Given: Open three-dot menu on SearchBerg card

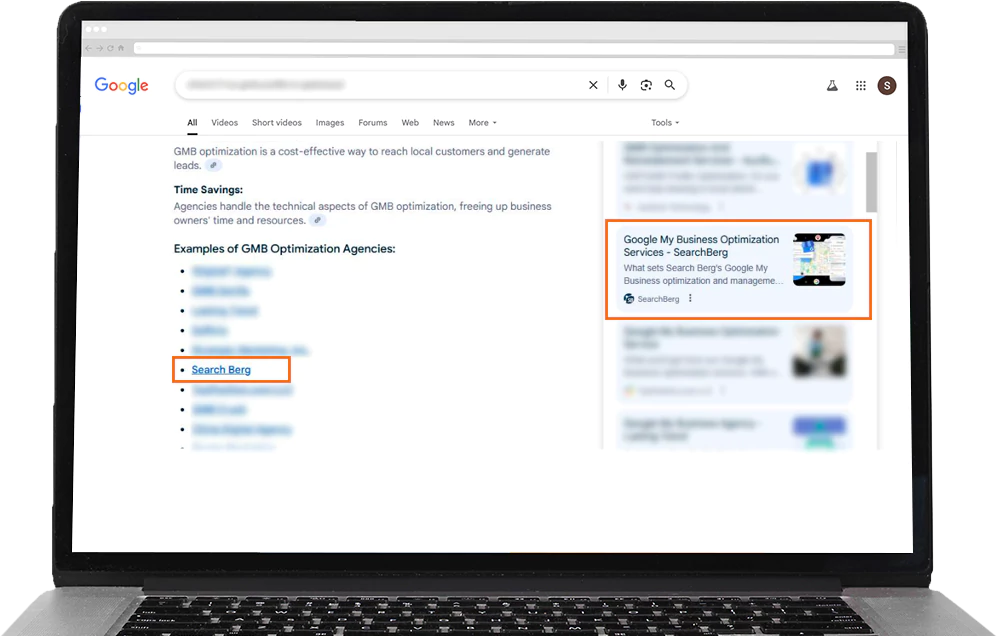Looking at the screenshot, I should coord(691,298).
